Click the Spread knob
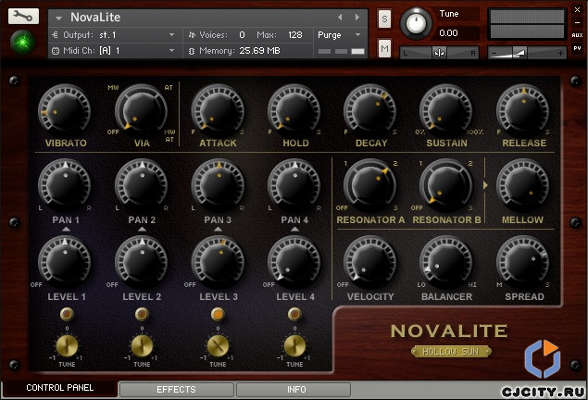Image resolution: width=588 pixels, height=400 pixels. [x=523, y=261]
